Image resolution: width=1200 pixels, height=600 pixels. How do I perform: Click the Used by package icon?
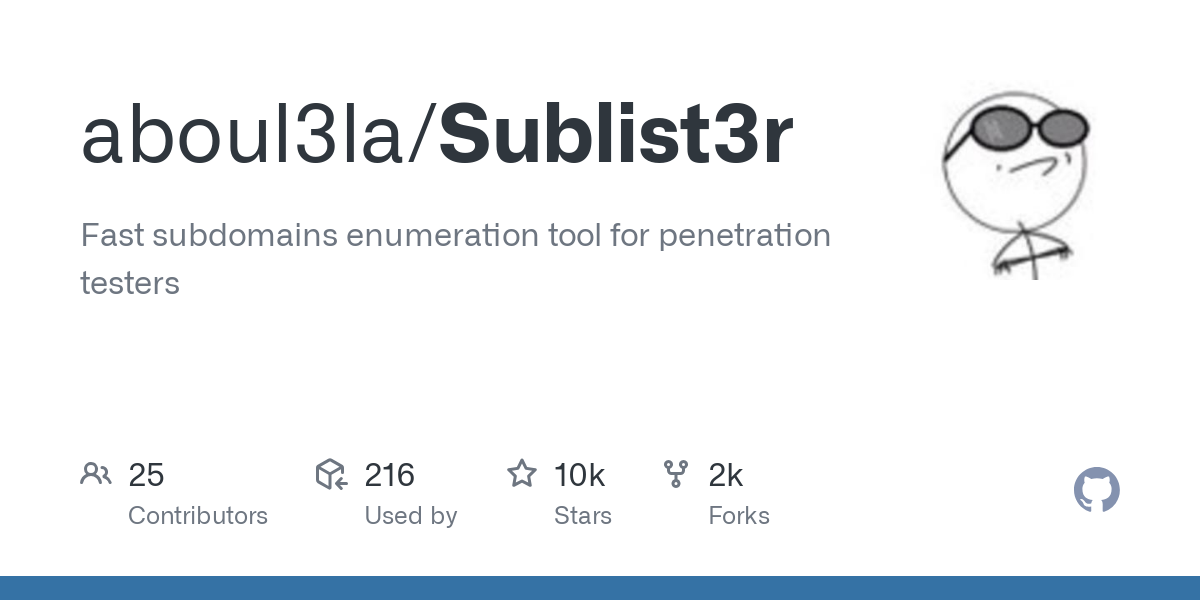tap(331, 474)
